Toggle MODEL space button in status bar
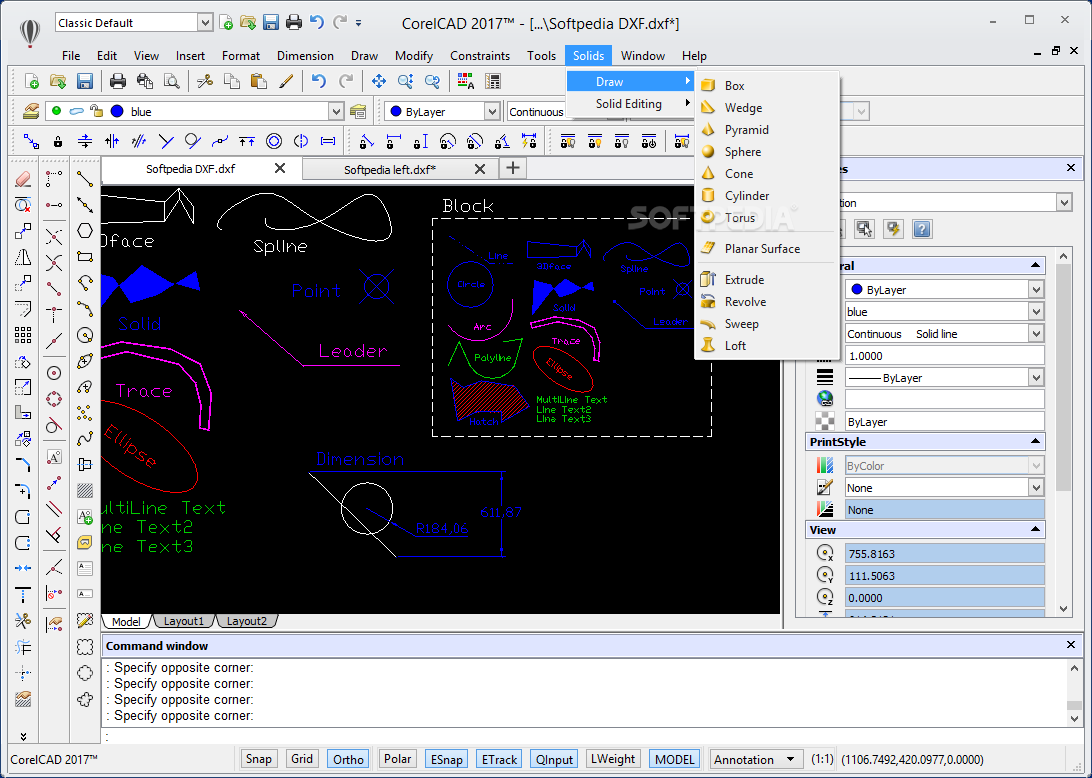Image resolution: width=1092 pixels, height=778 pixels. [x=674, y=759]
